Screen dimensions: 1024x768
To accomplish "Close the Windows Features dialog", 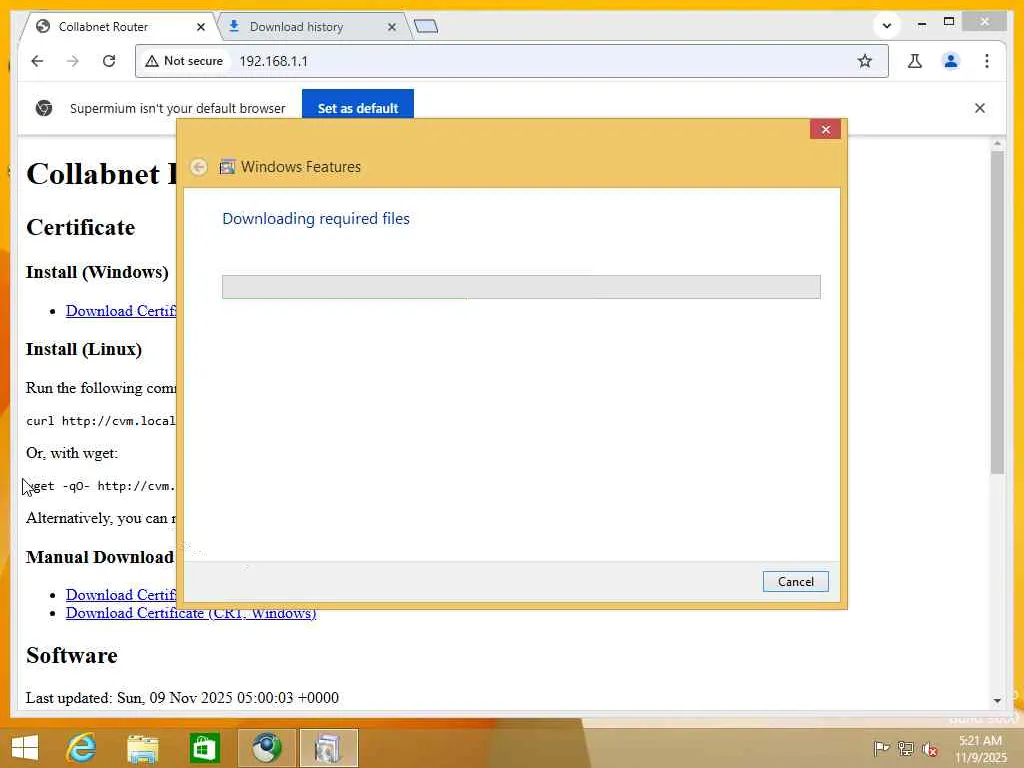I will 825,129.
